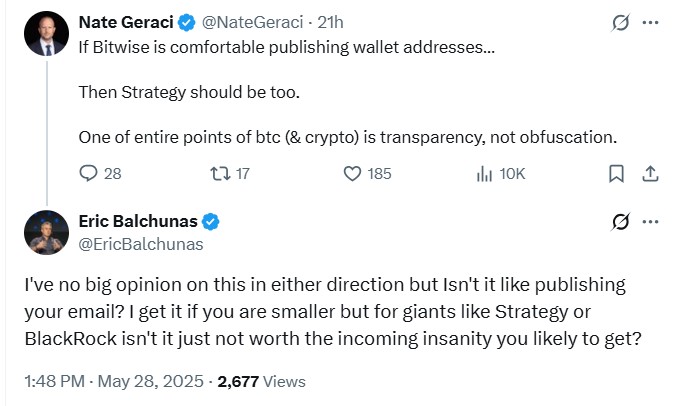679x406 pixels.
Task: Click the Nate Geraci display name
Action: 128,21
